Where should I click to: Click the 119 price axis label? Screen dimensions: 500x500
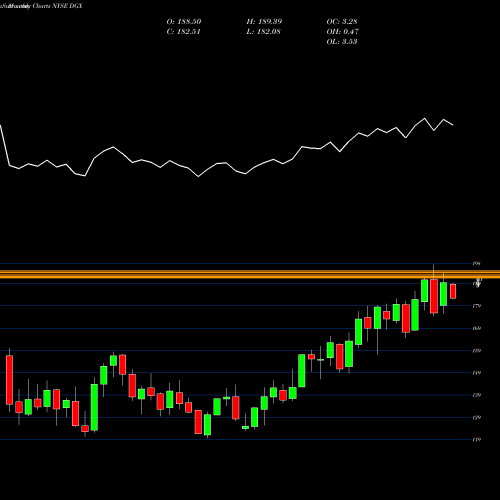(477, 440)
